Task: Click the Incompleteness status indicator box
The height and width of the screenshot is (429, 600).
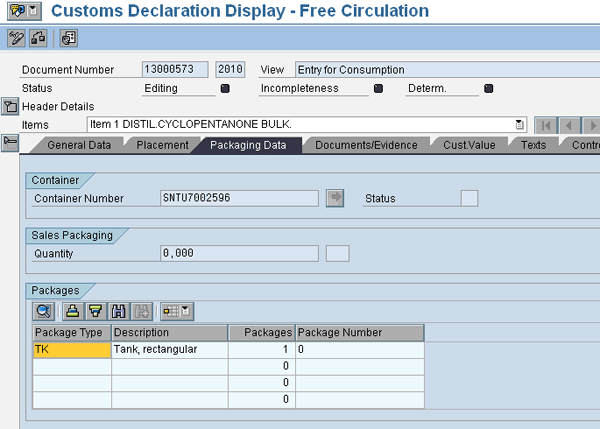Action: 378,88
